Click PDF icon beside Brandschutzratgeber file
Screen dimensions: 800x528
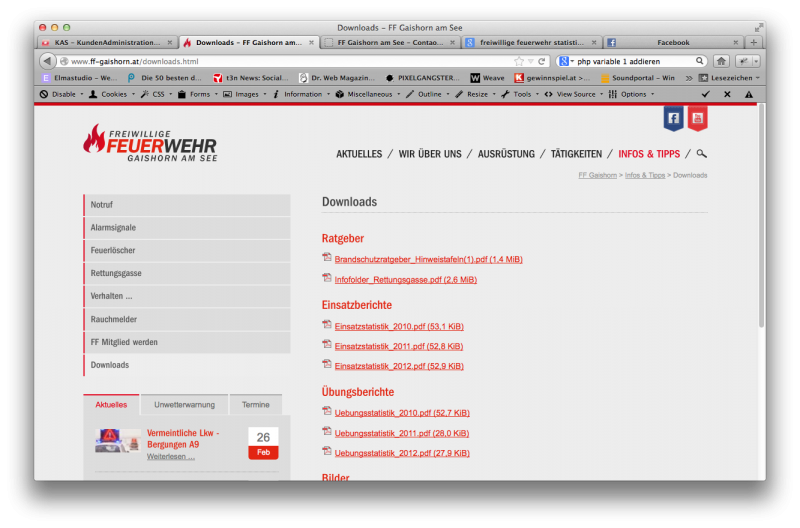pos(327,257)
